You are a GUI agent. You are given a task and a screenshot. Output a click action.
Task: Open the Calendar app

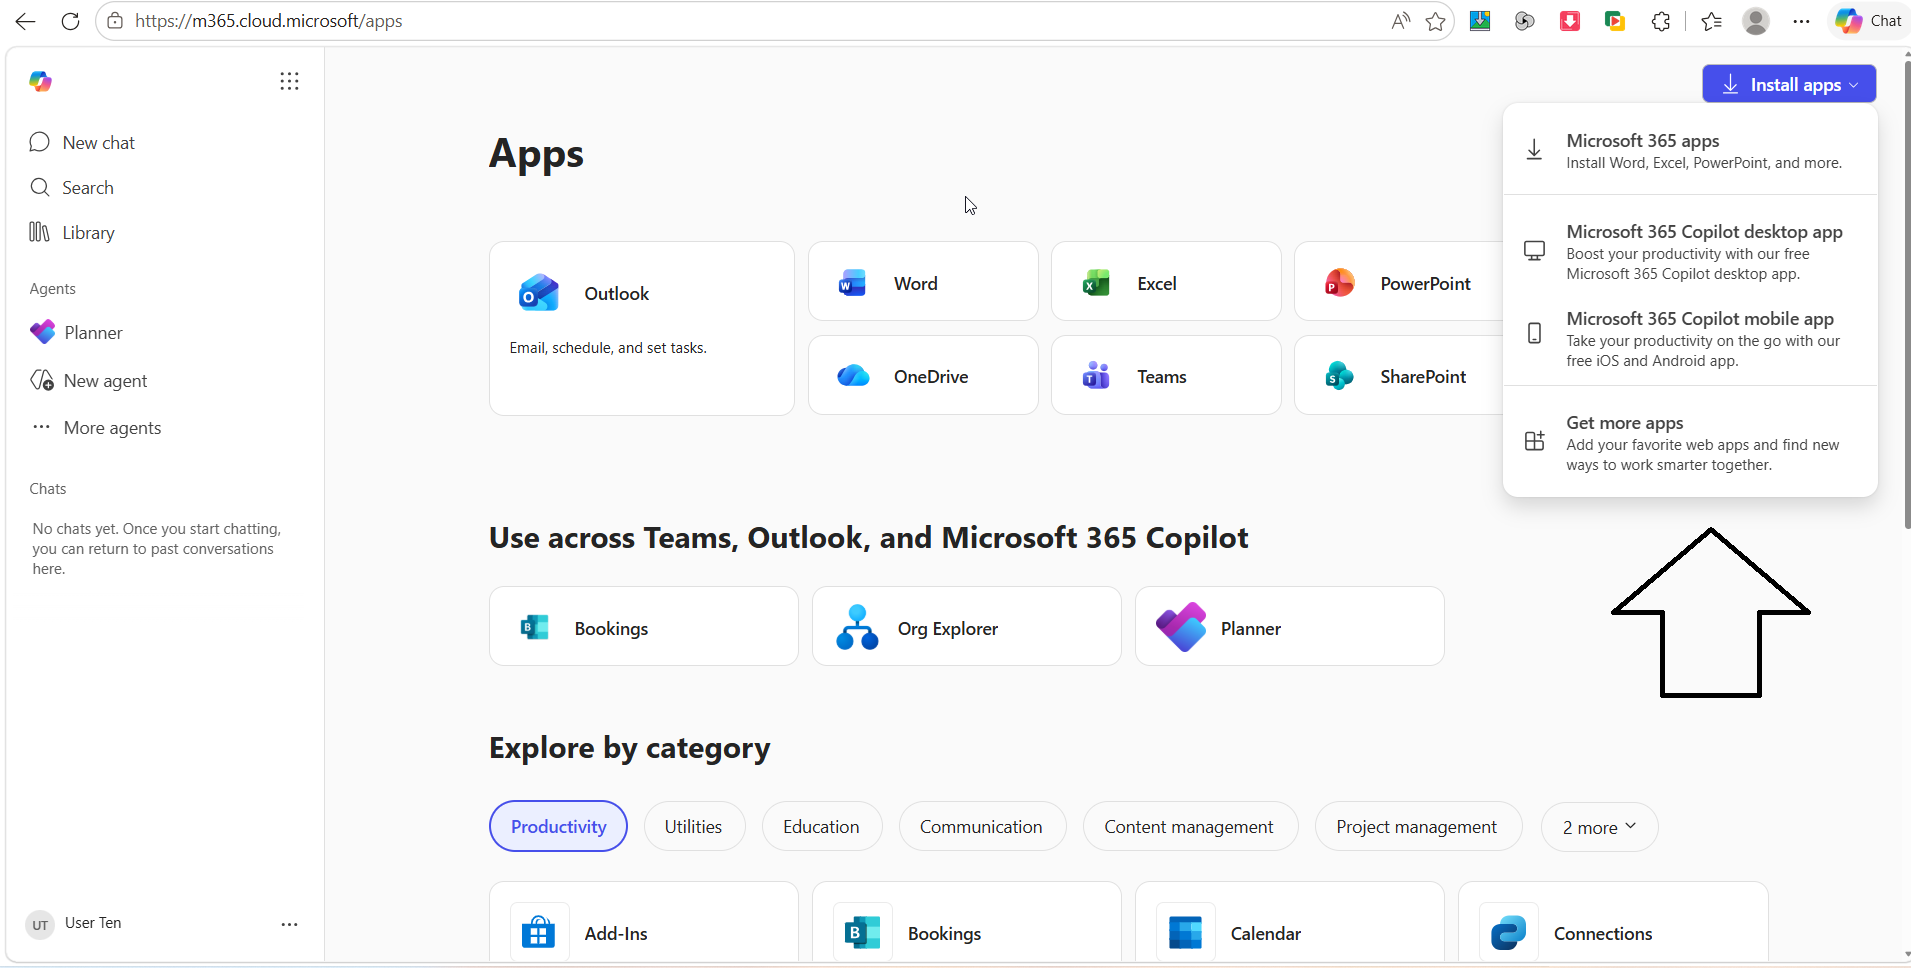(1290, 922)
